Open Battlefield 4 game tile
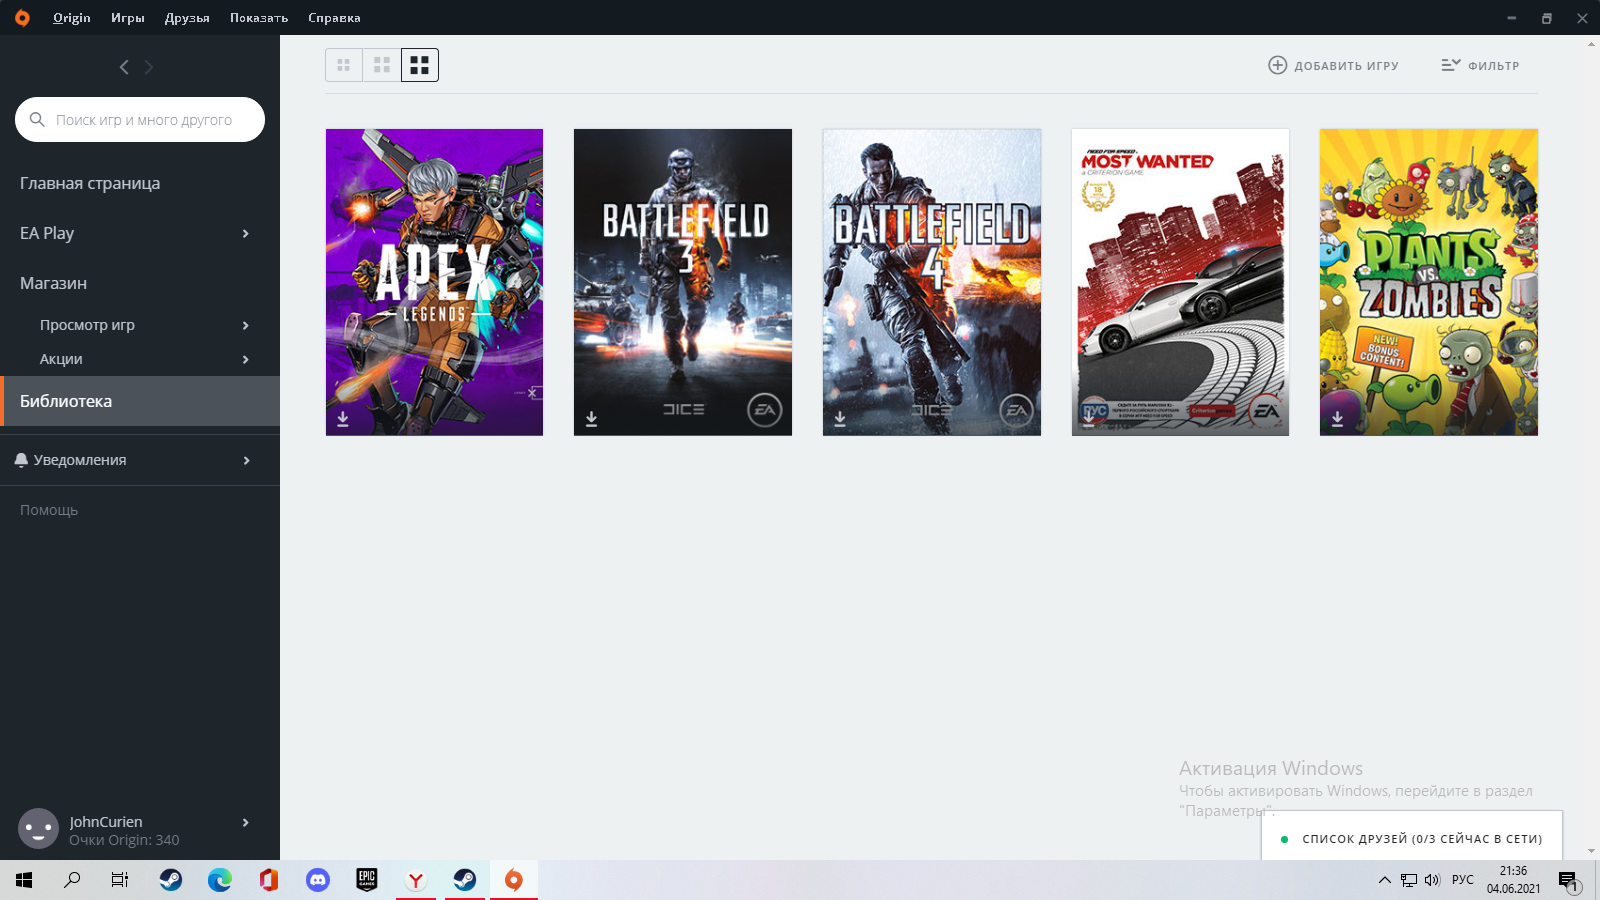1600x900 pixels. tap(932, 282)
